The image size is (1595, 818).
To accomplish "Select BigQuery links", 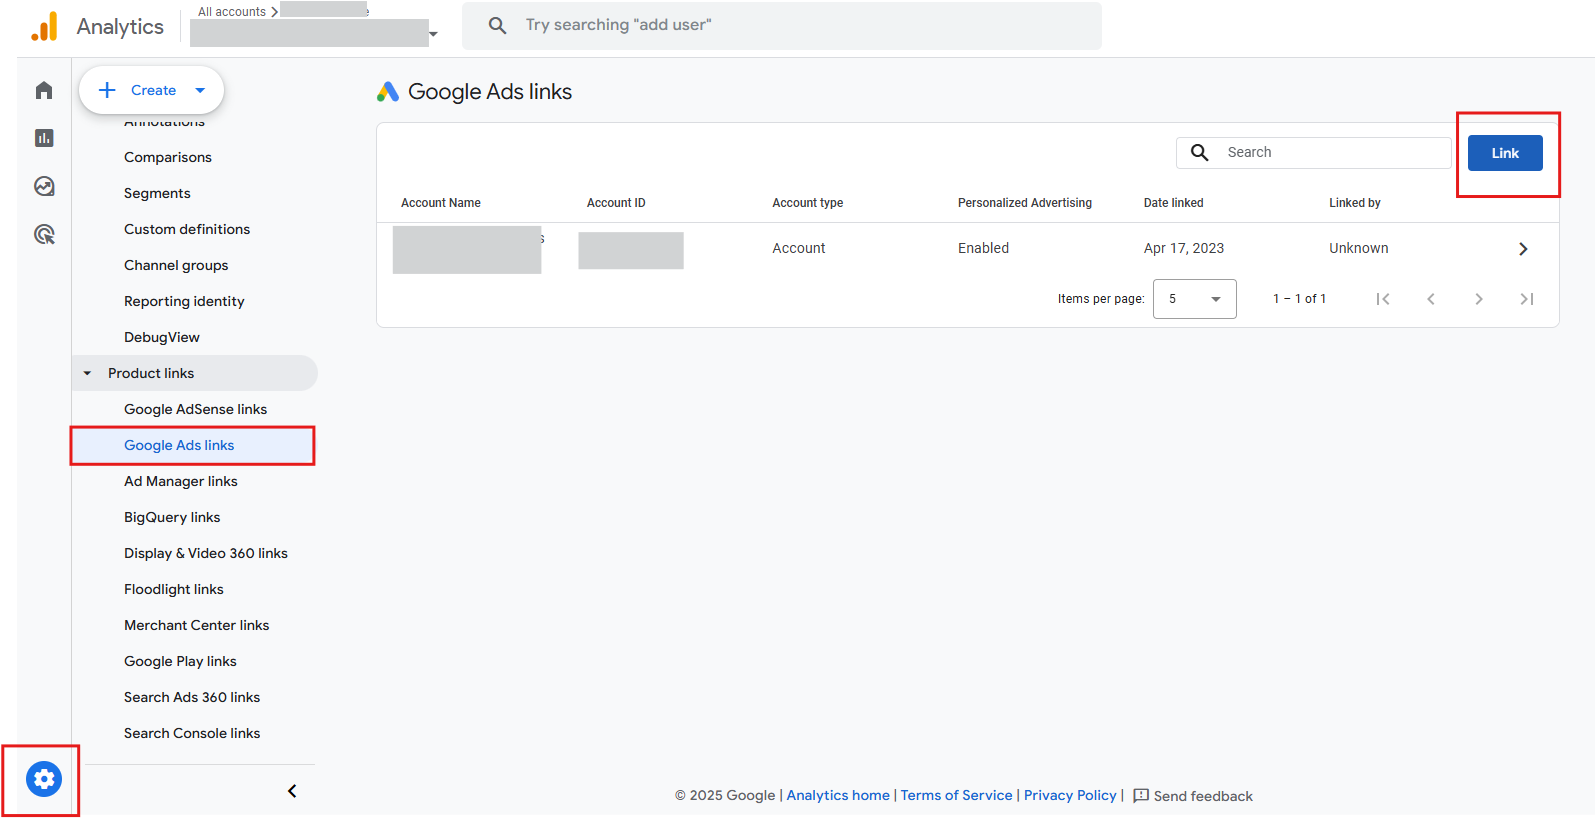I will 172,517.
